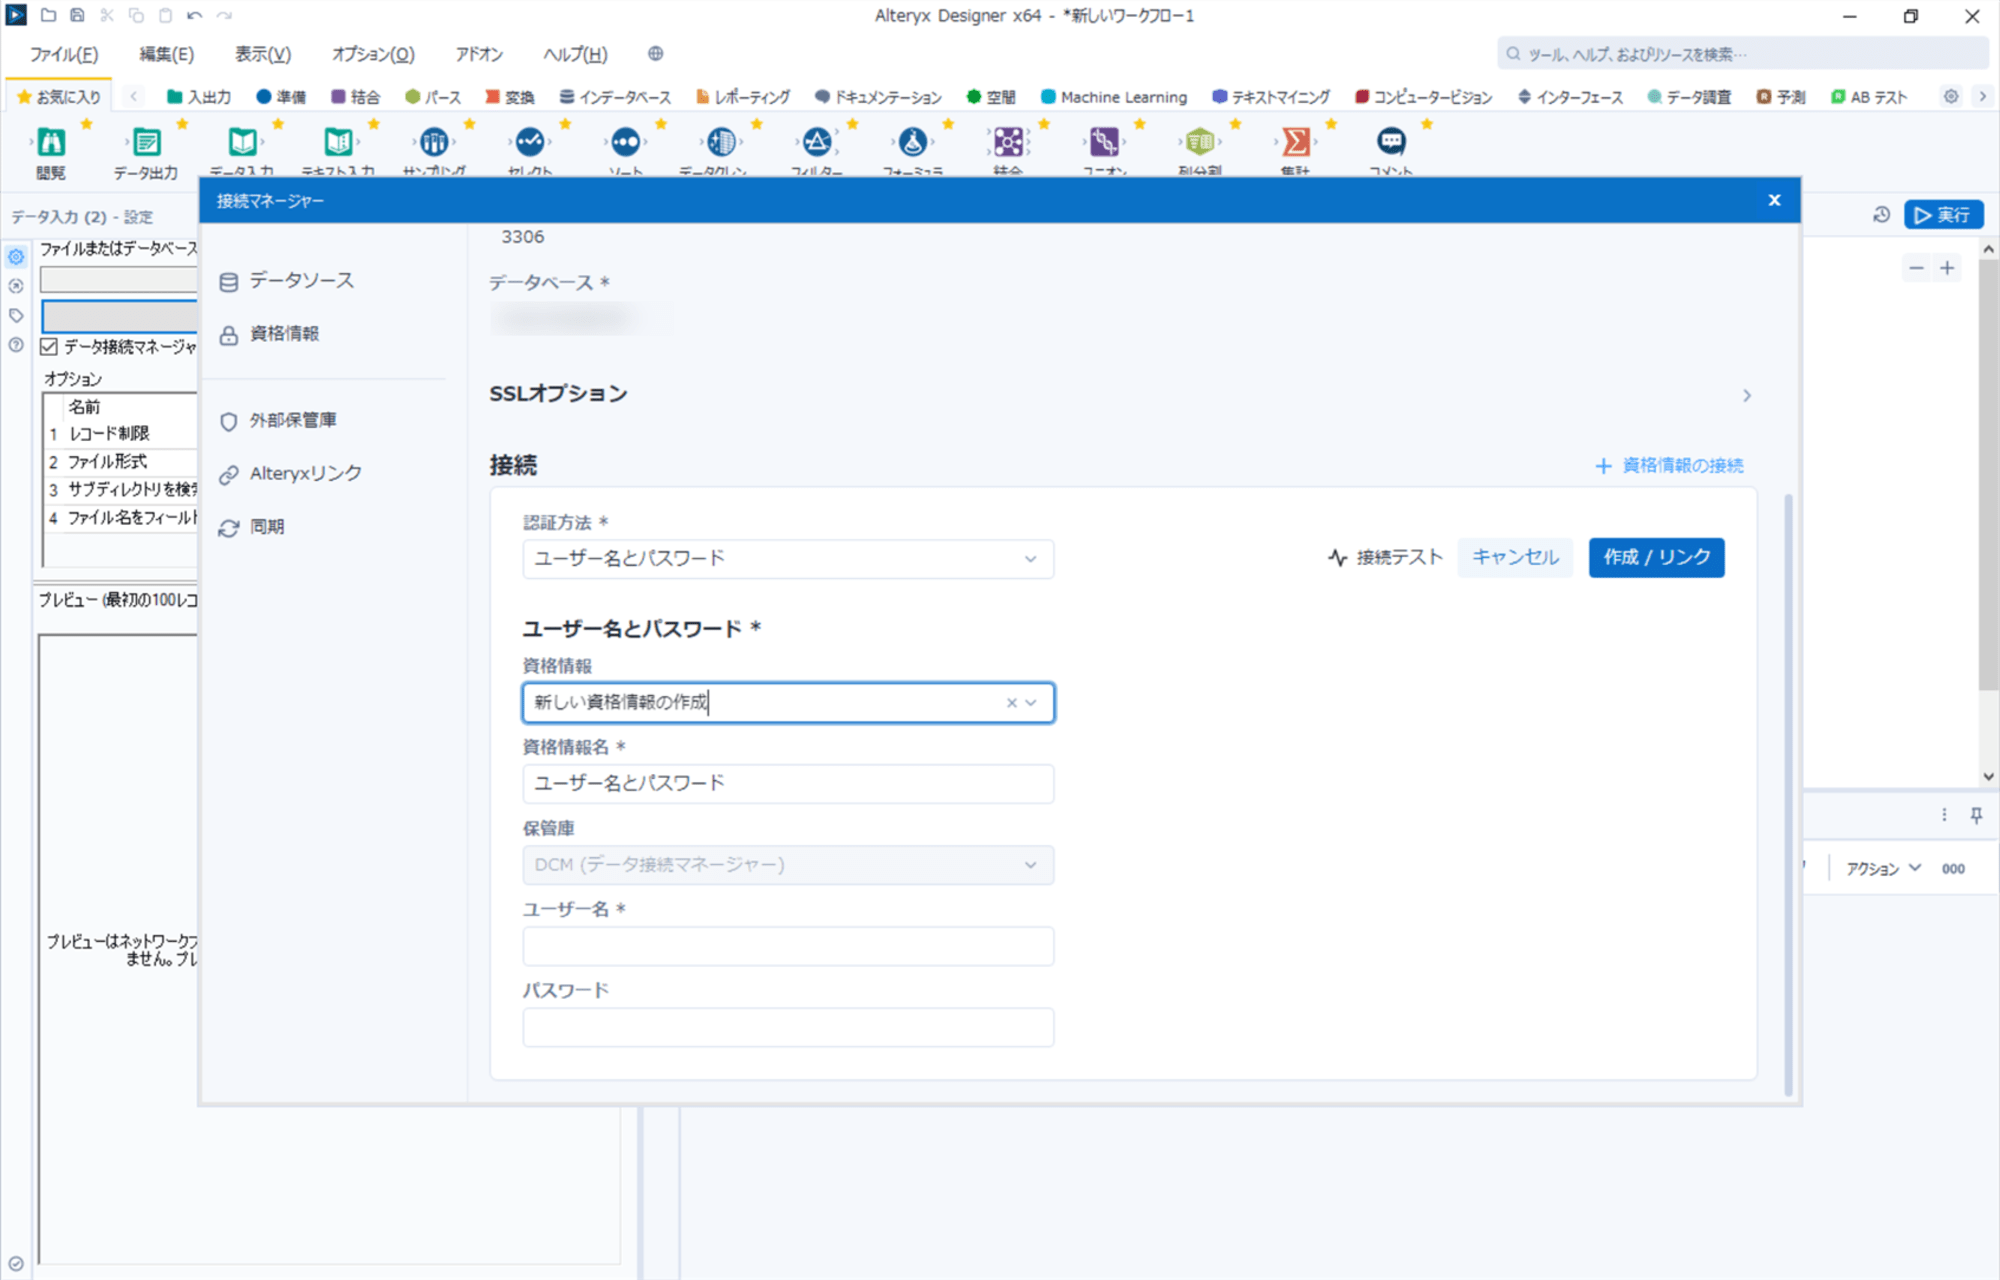2000x1280 pixels.
Task: Open 資格情報 in connection manager sidebar
Action: tap(270, 334)
